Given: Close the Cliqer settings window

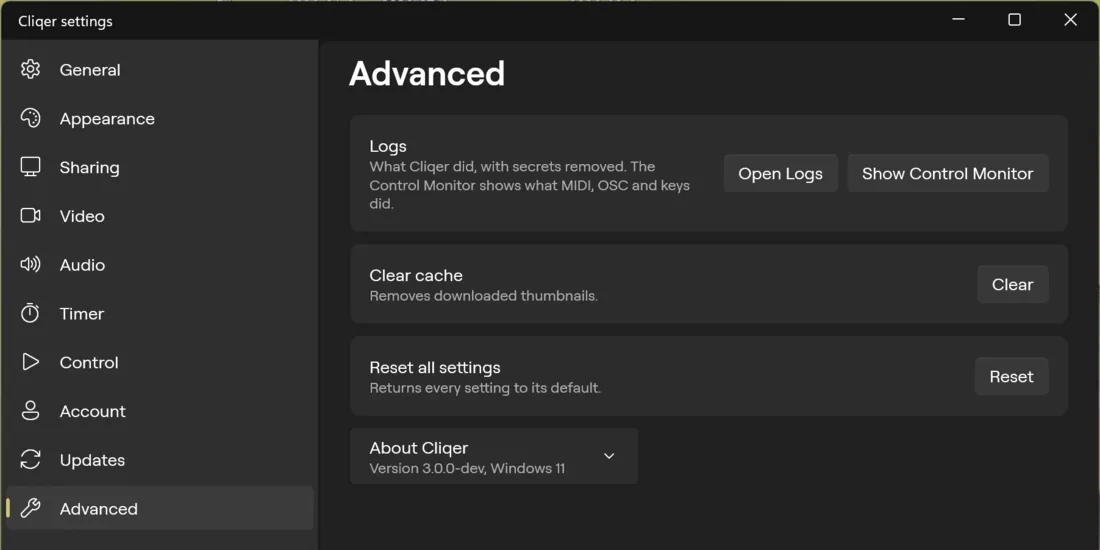Looking at the screenshot, I should click(x=1071, y=20).
